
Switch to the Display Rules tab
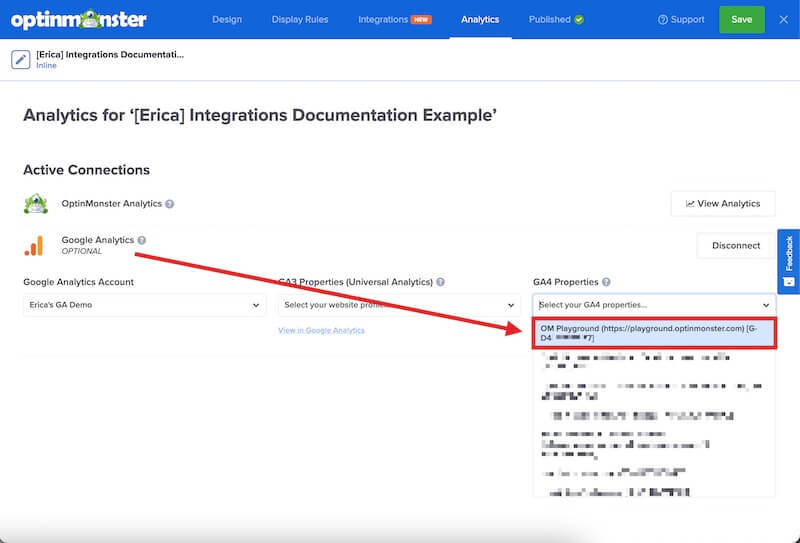(x=300, y=19)
